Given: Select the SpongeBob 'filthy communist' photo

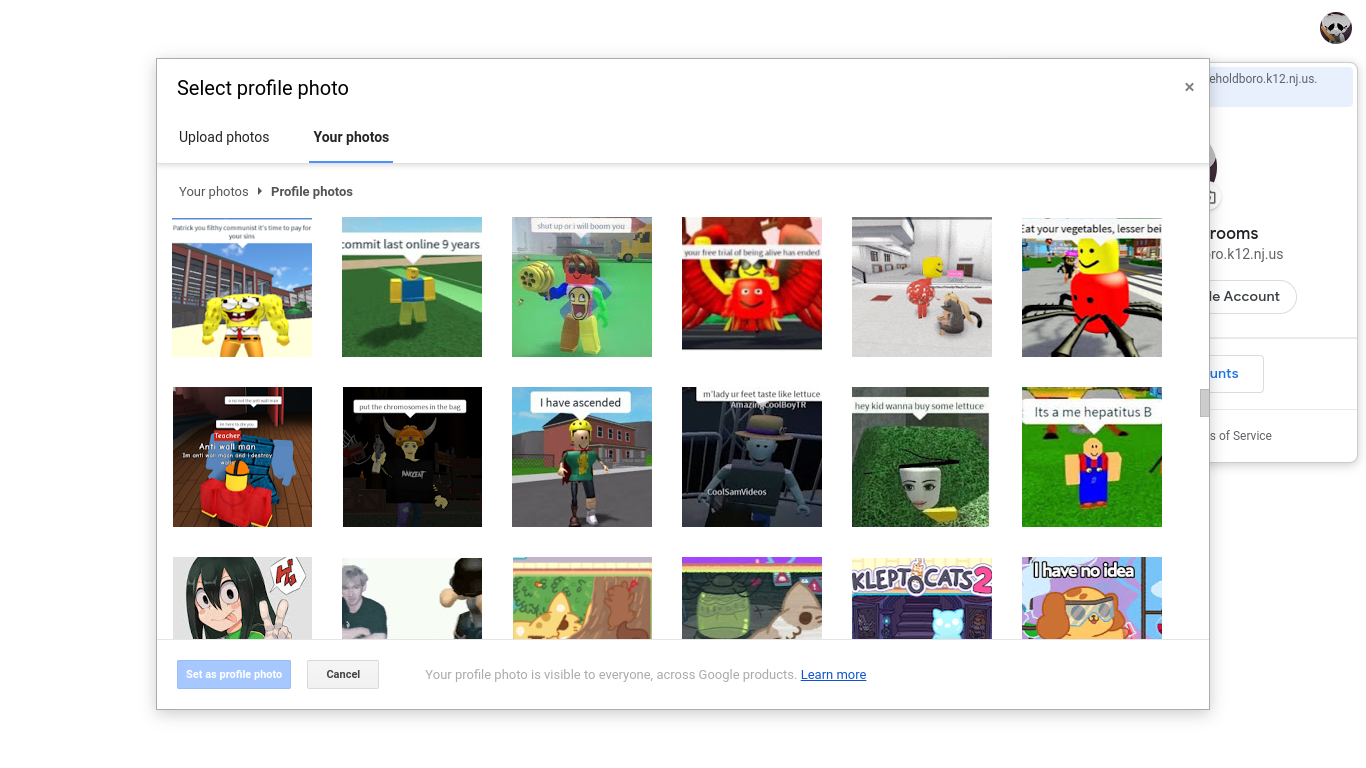Looking at the screenshot, I should point(242,287).
